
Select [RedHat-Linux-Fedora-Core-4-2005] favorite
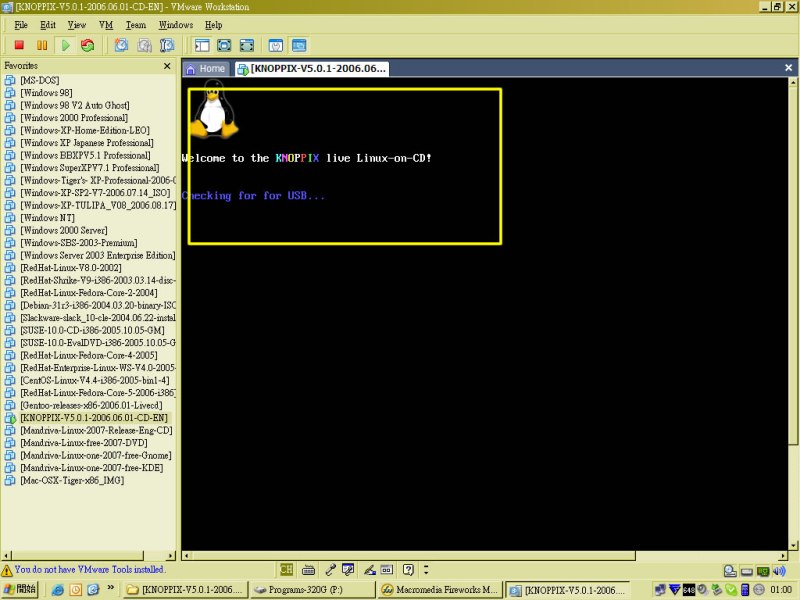point(89,355)
